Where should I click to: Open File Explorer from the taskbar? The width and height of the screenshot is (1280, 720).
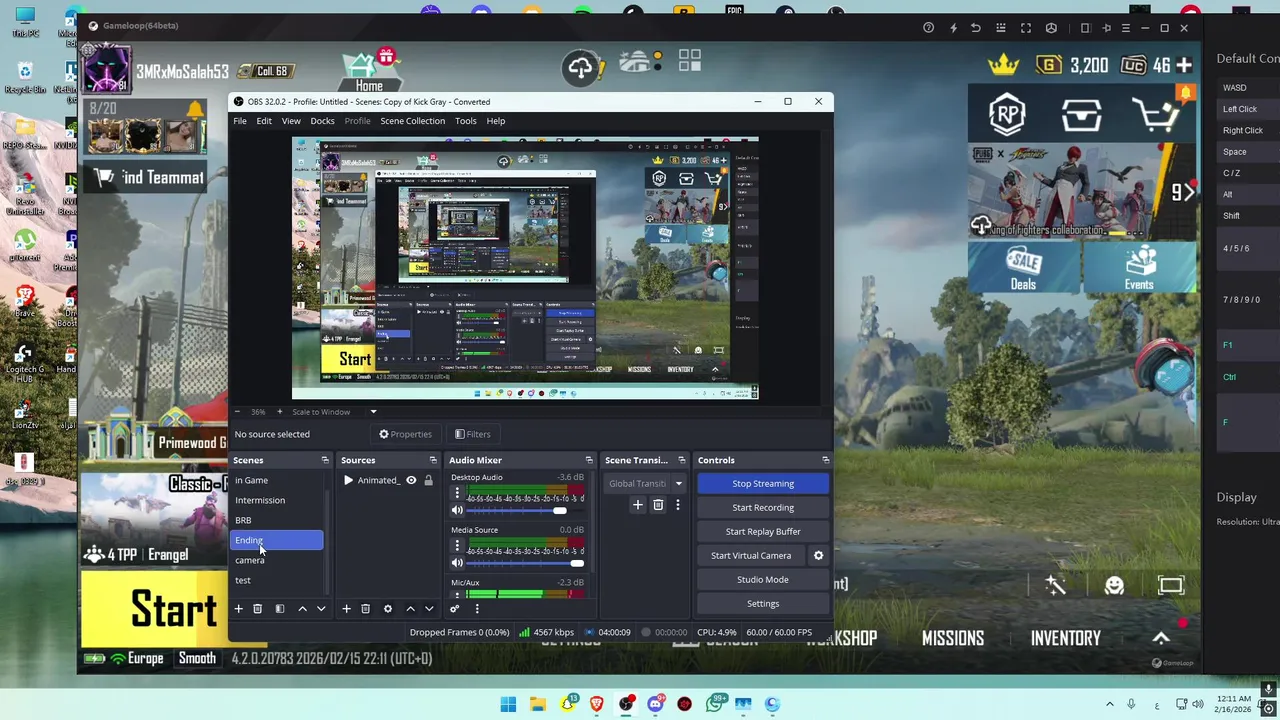click(x=538, y=704)
